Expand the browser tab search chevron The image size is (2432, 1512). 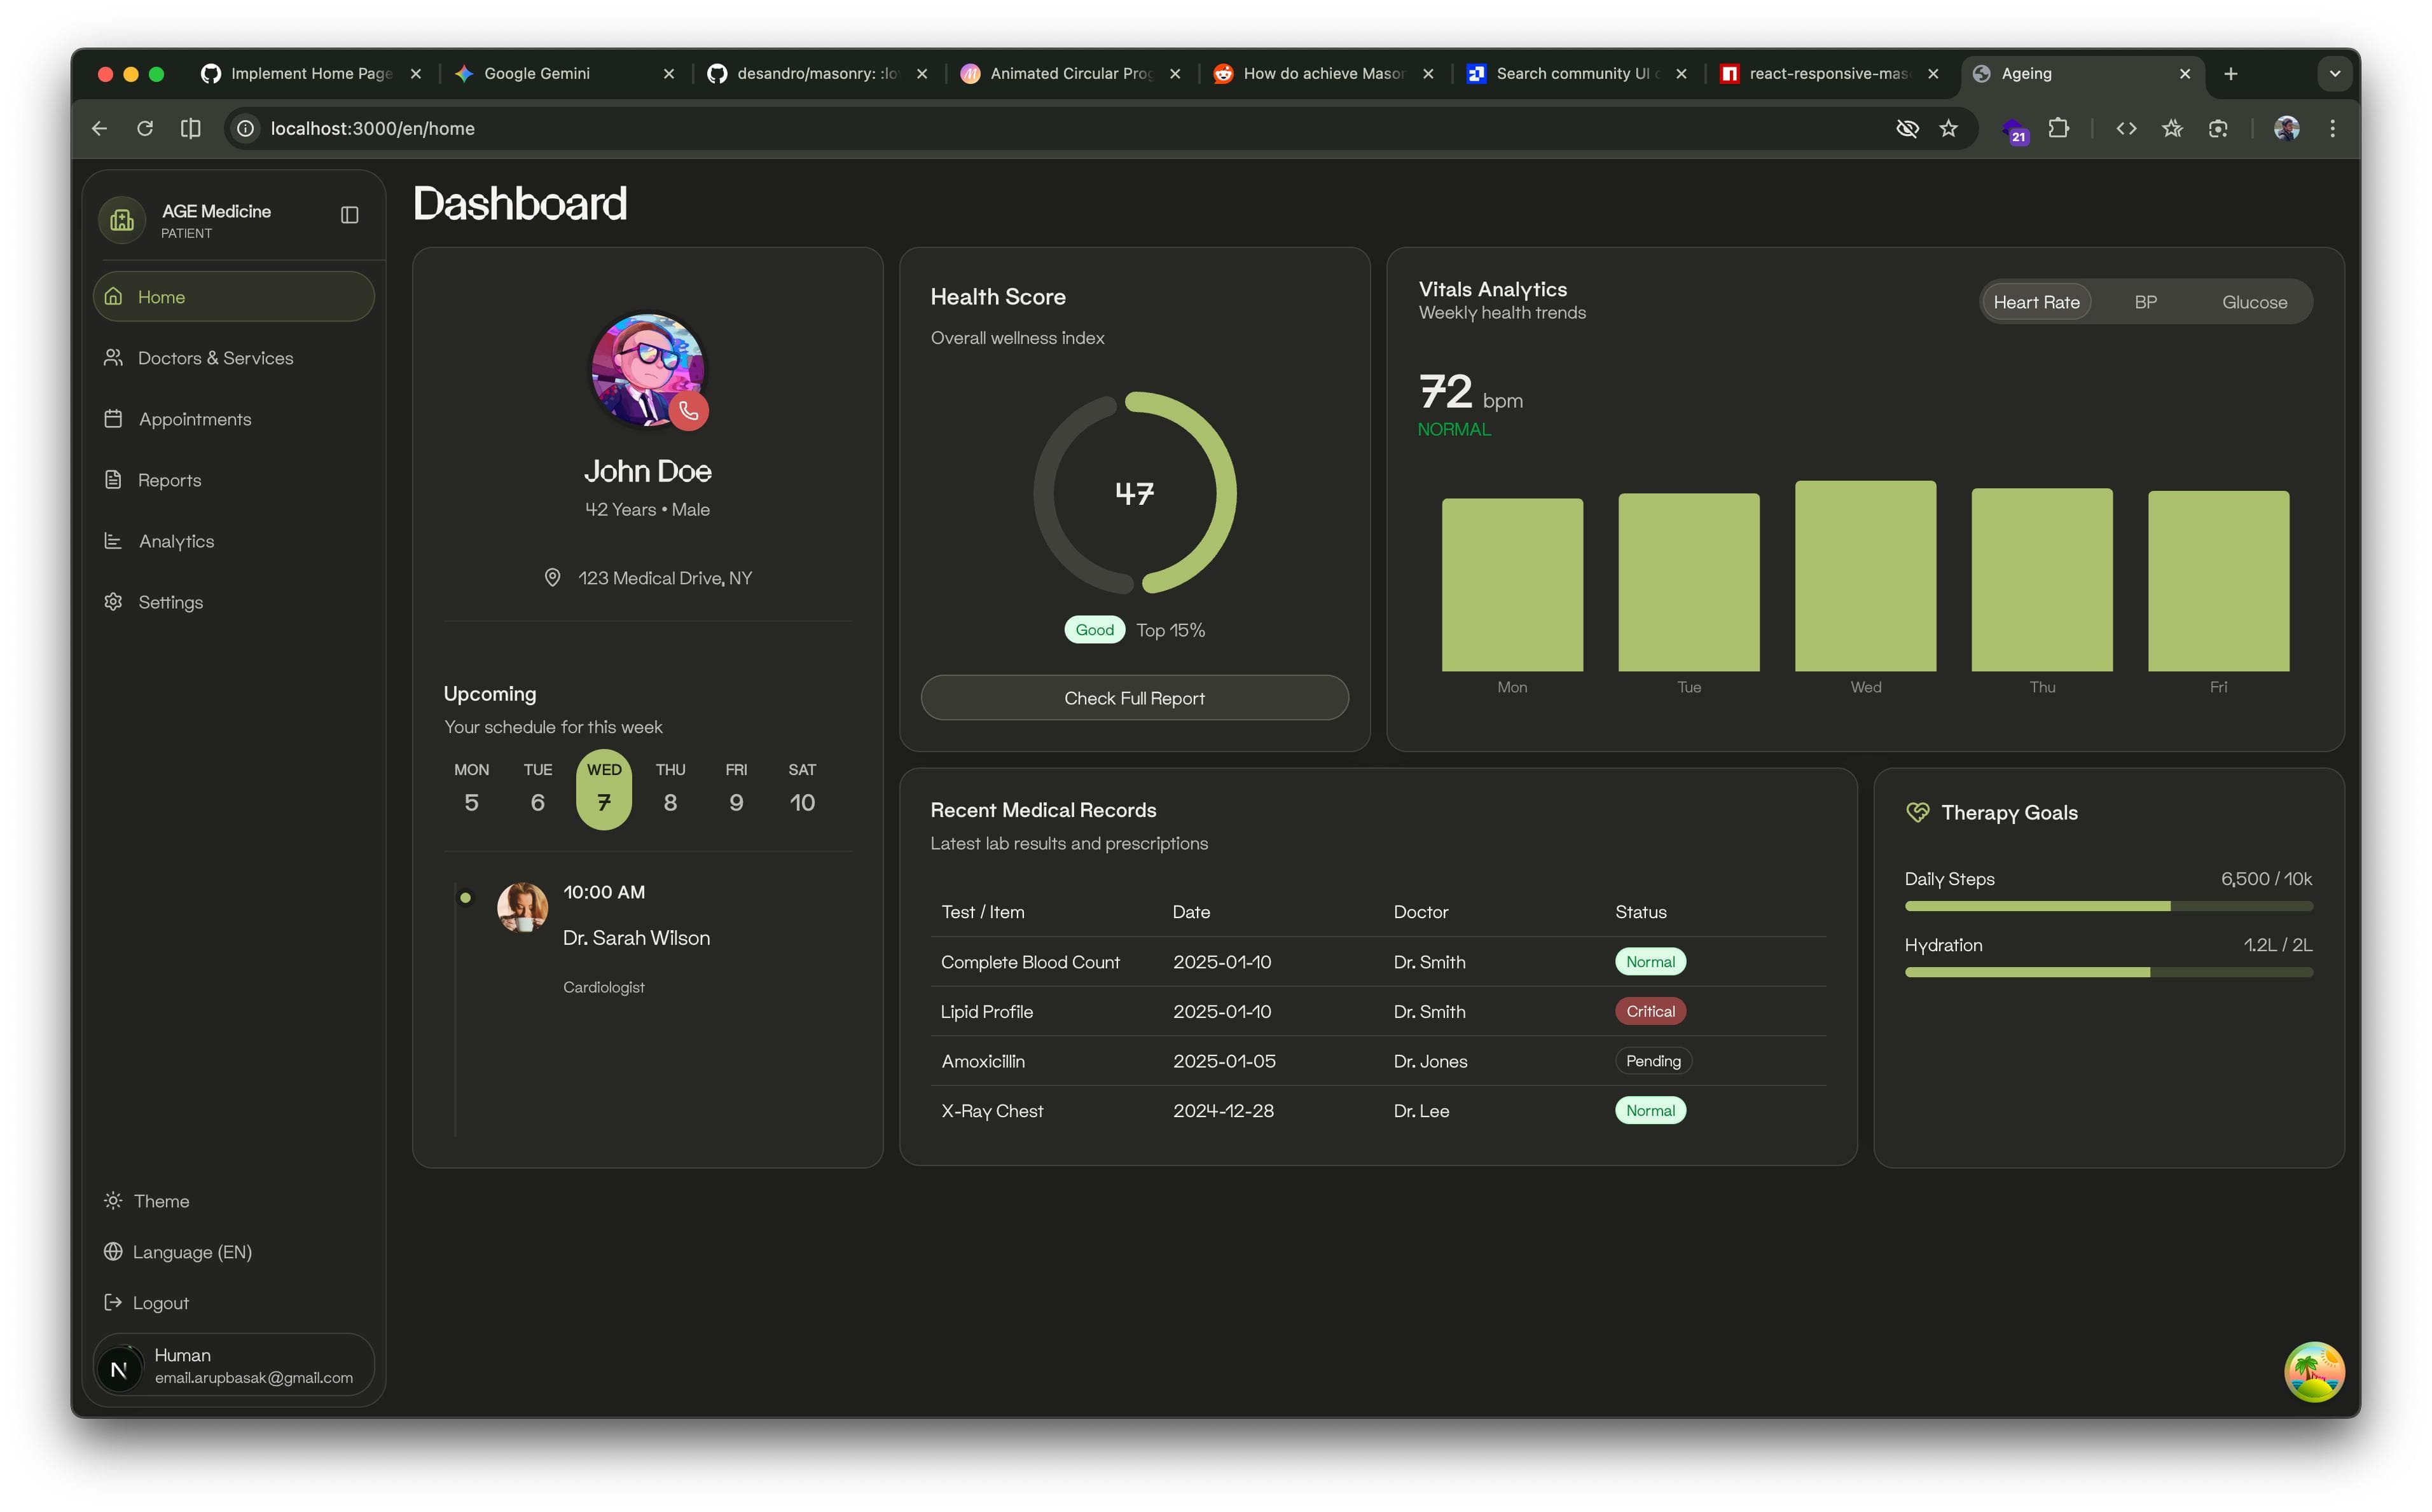coord(2334,74)
